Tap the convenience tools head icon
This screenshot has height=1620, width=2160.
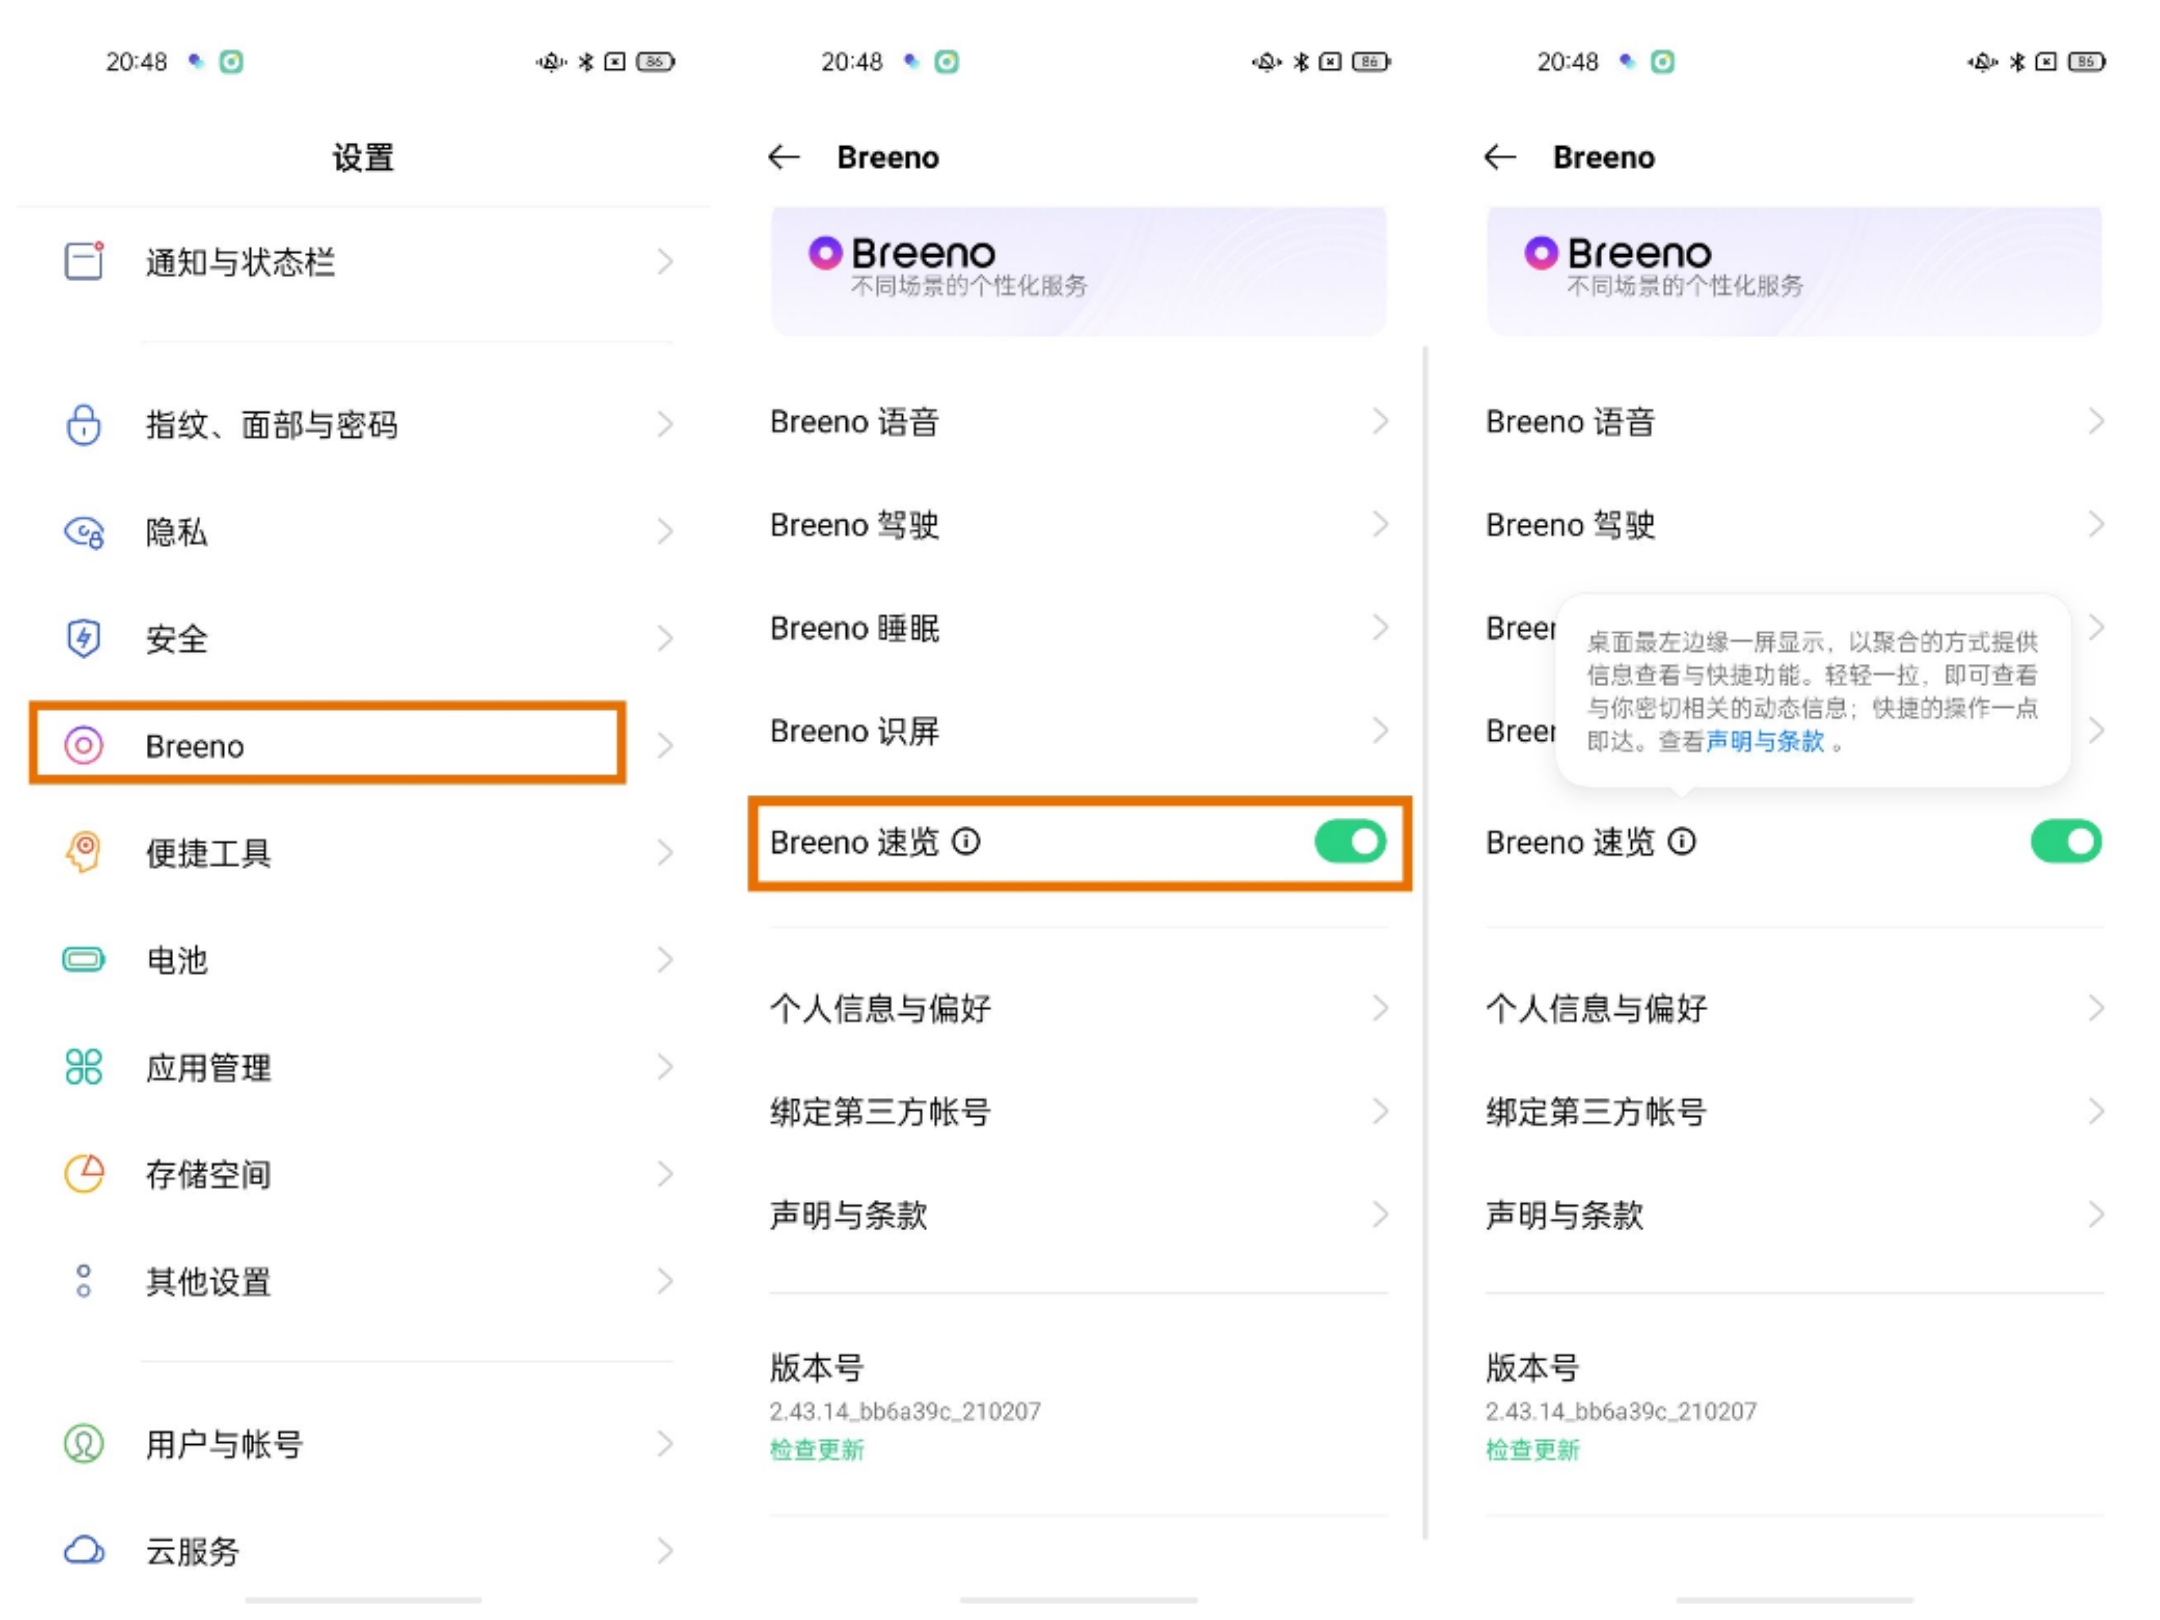84,852
